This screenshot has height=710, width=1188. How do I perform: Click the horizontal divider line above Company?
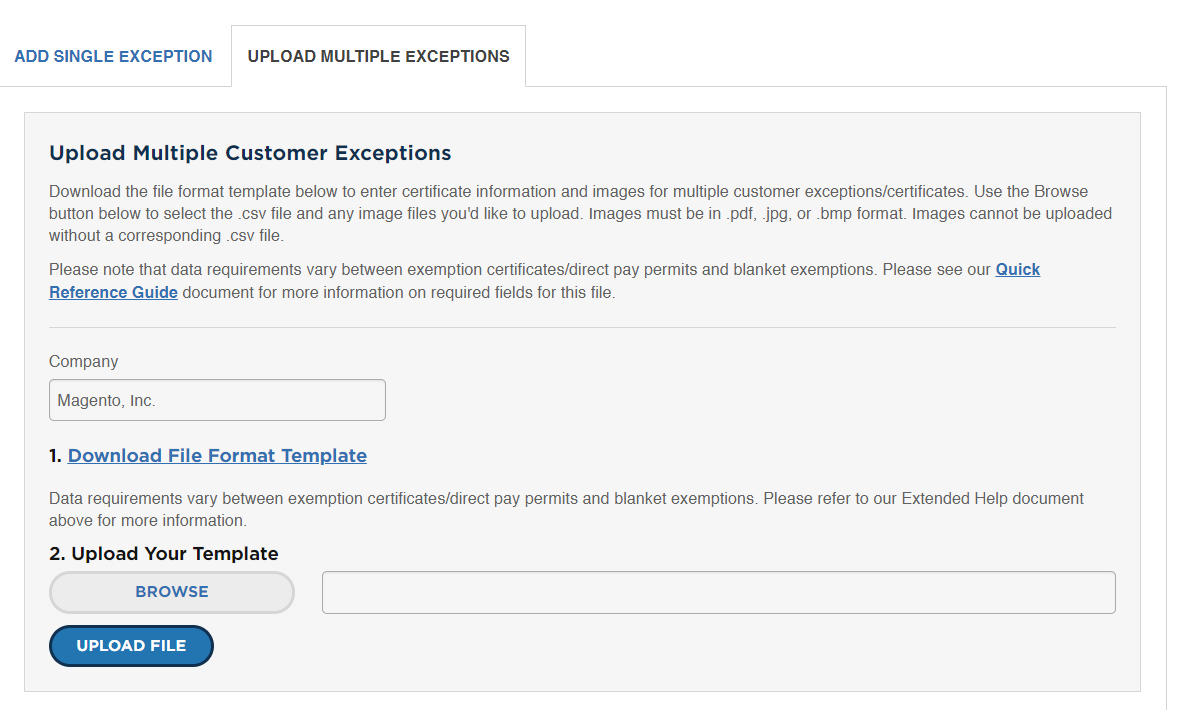(x=582, y=327)
